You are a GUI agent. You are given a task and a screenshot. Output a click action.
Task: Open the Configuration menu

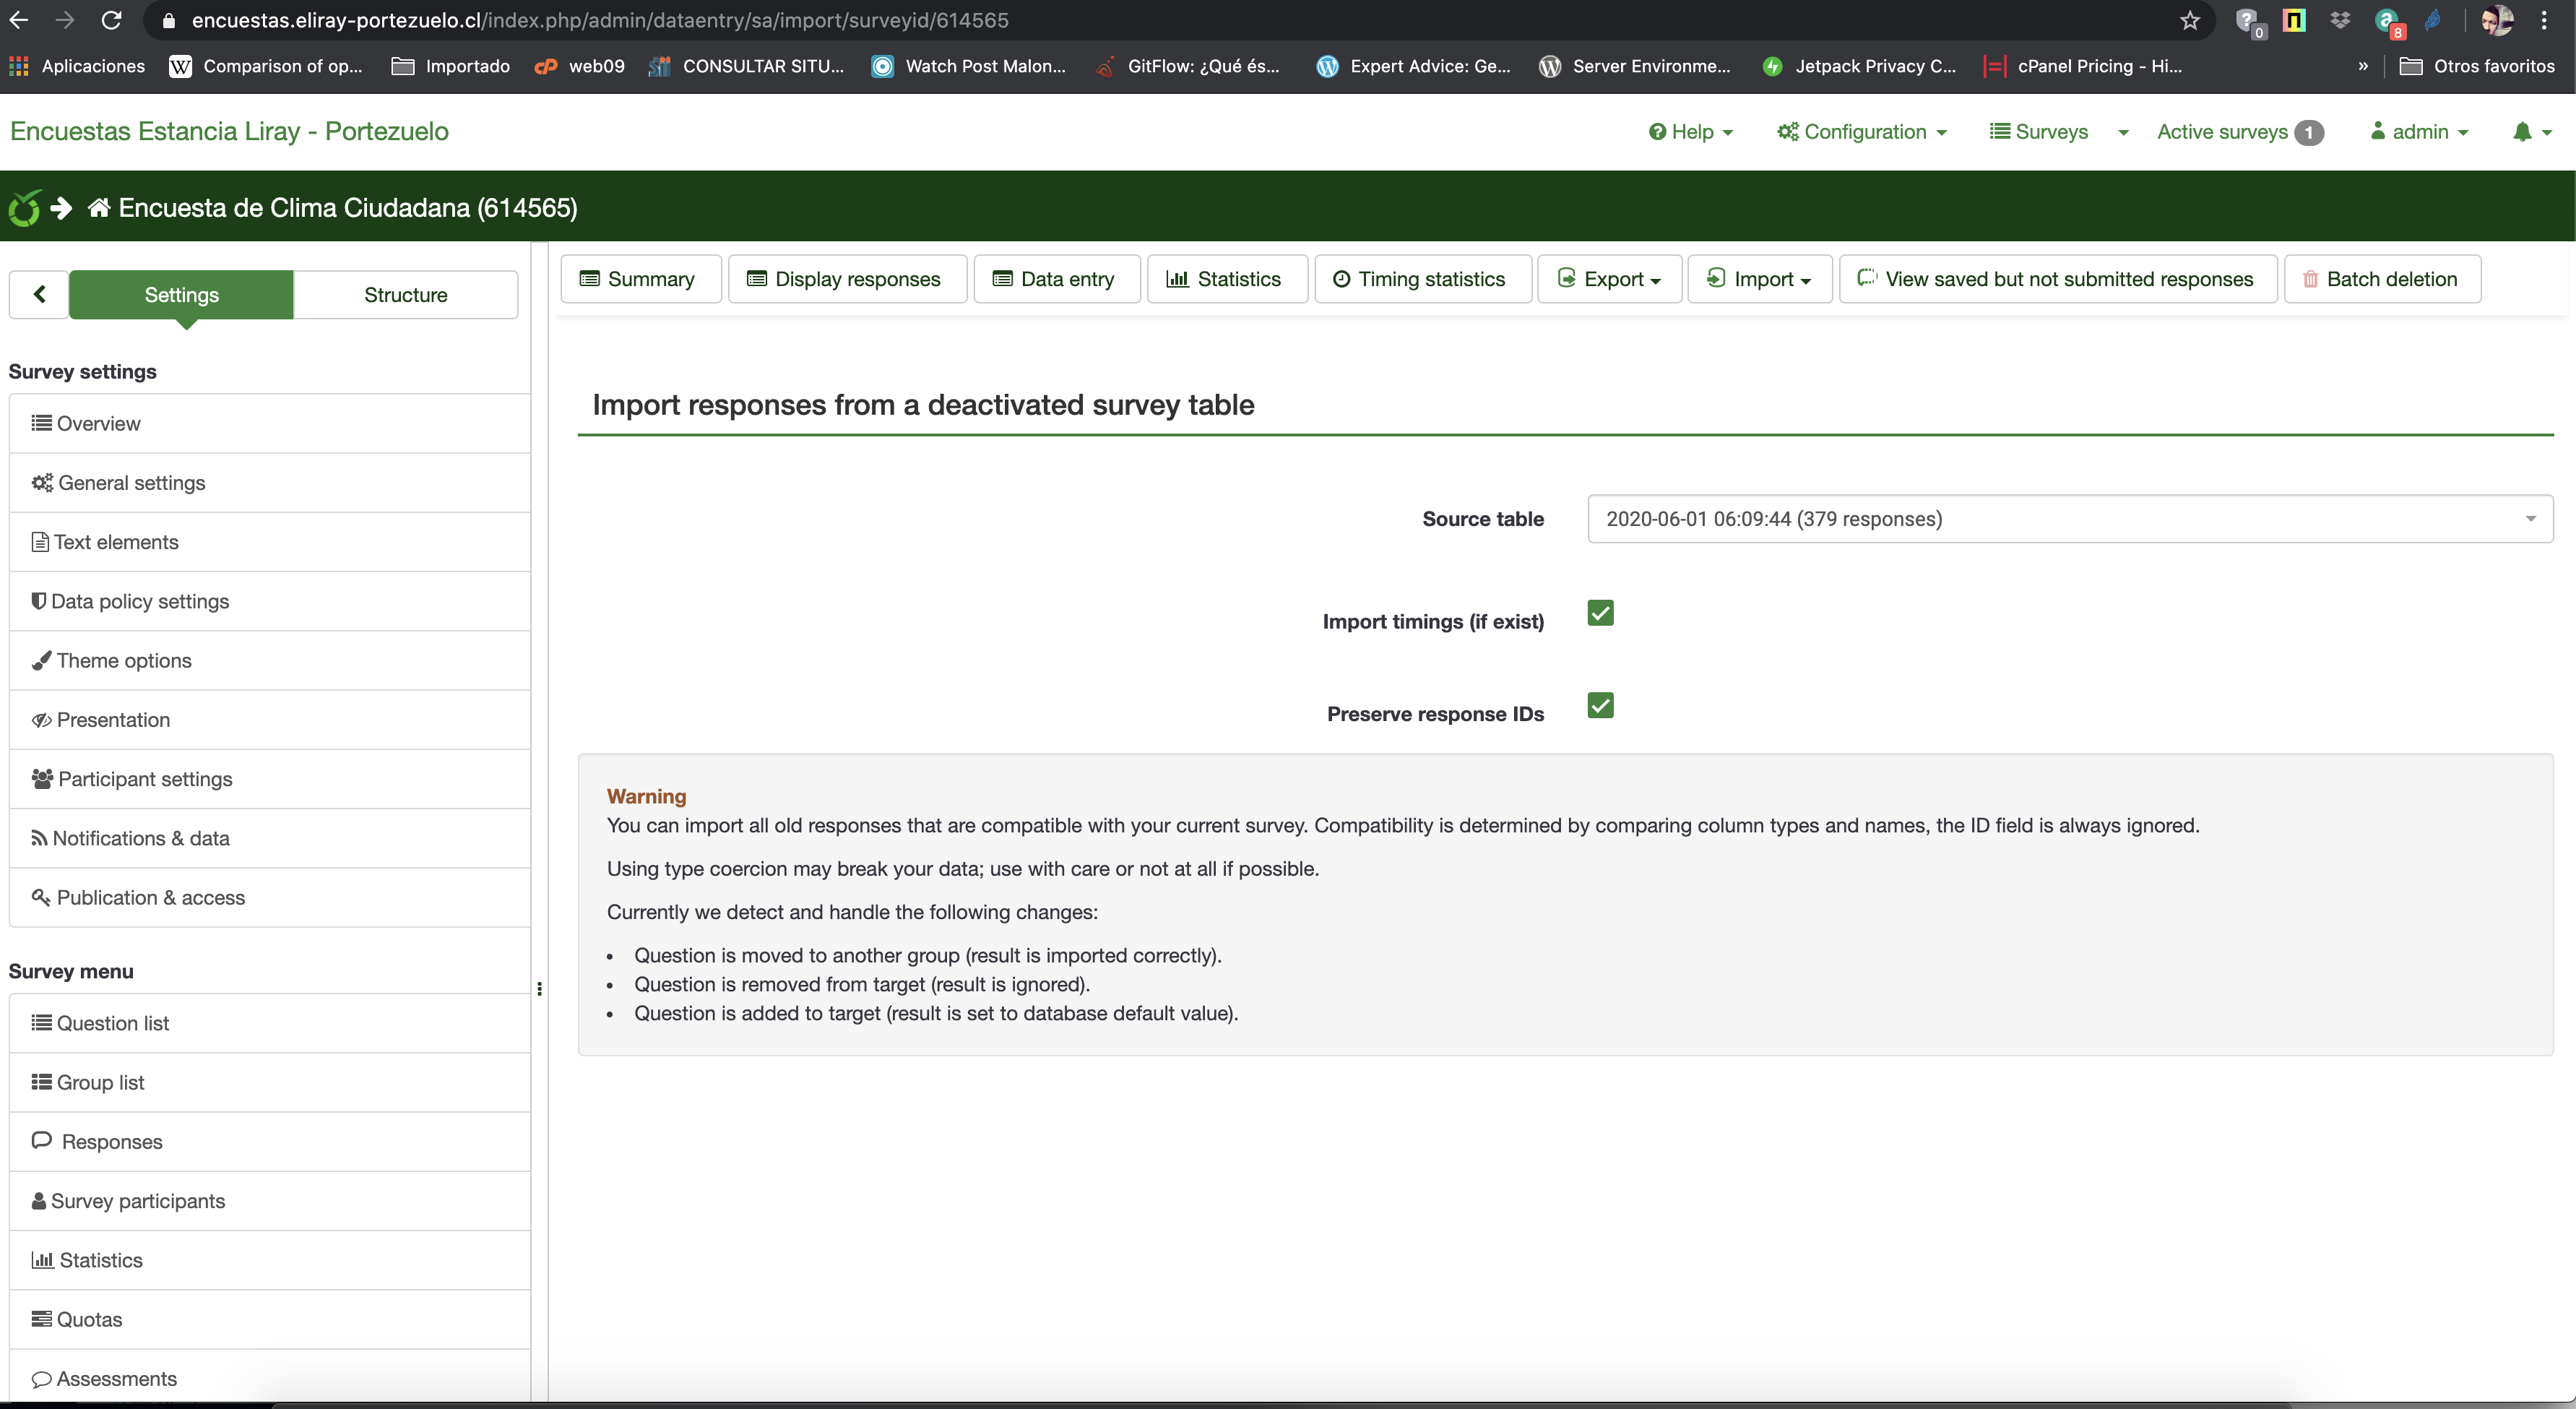[x=1862, y=132]
